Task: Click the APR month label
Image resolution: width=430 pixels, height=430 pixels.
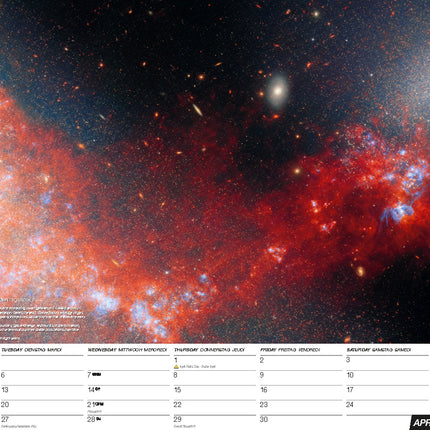Action: pos(421,423)
